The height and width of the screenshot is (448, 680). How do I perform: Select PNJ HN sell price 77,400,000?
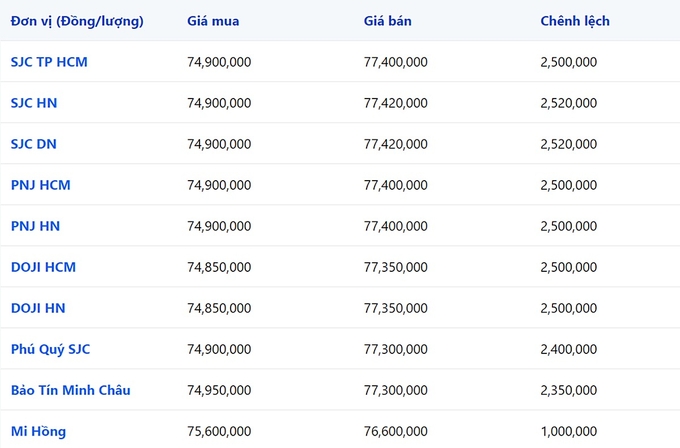(x=396, y=226)
